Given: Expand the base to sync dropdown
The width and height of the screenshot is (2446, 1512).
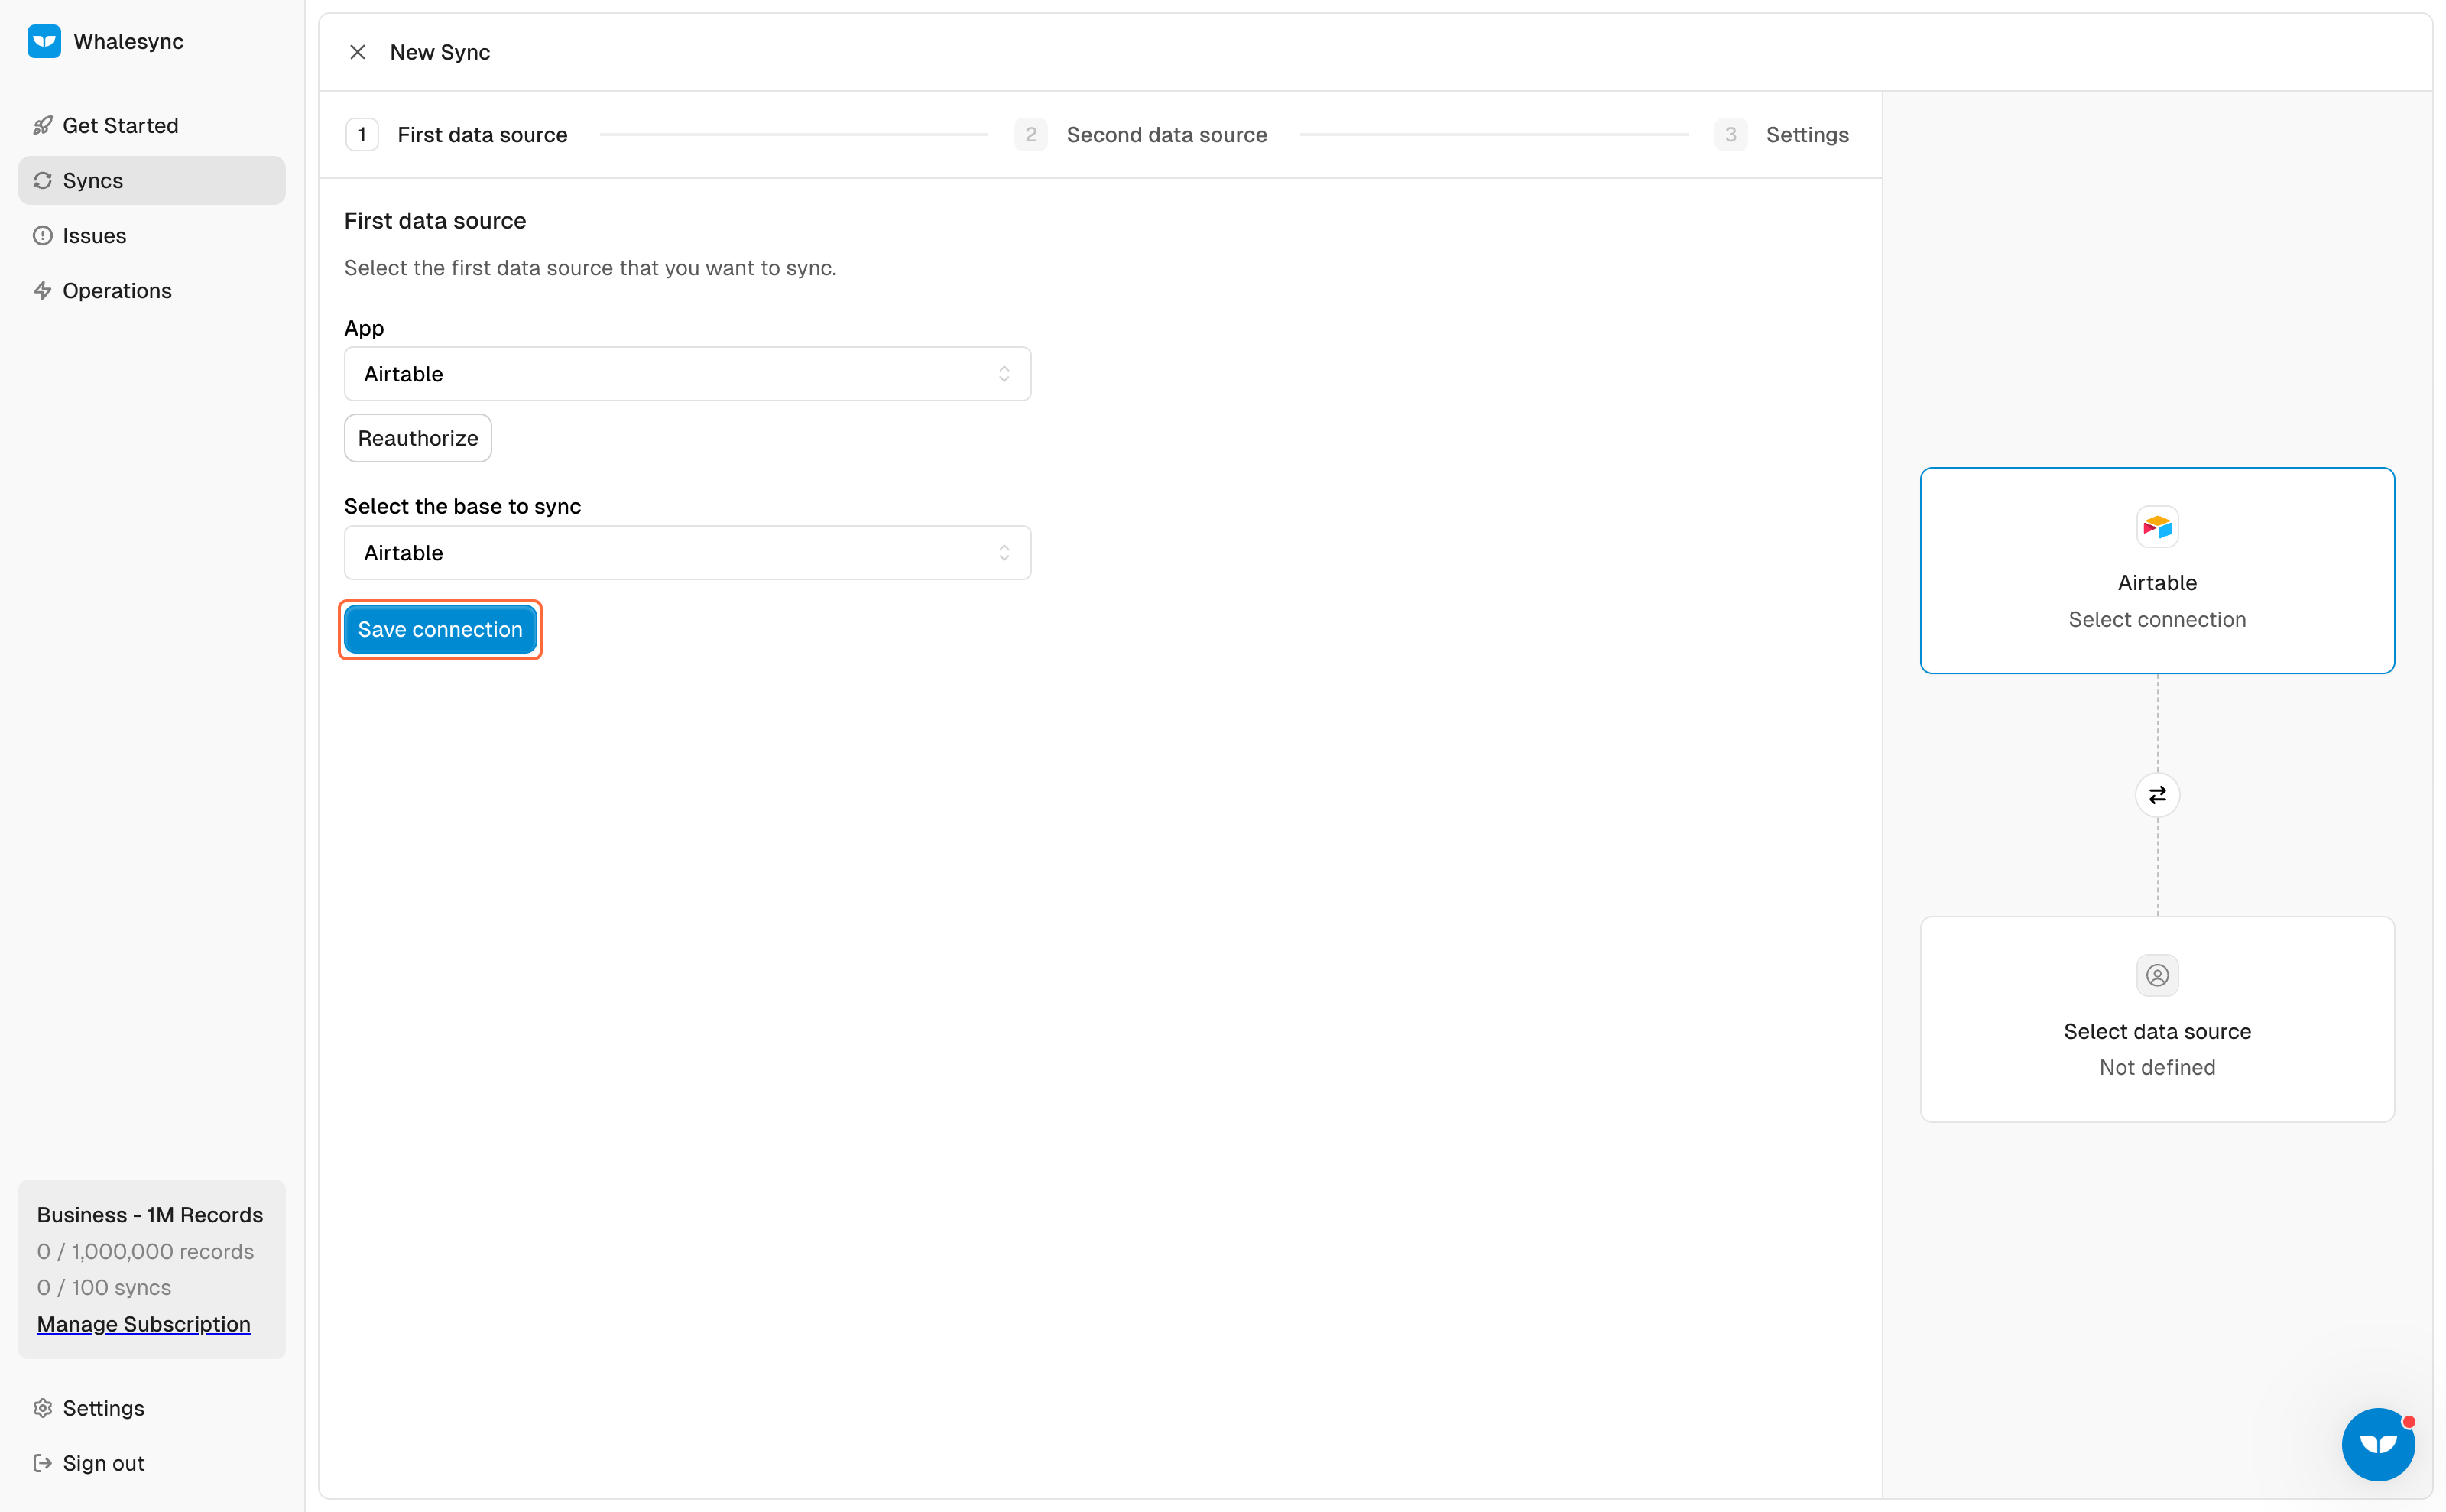Looking at the screenshot, I should pos(687,553).
